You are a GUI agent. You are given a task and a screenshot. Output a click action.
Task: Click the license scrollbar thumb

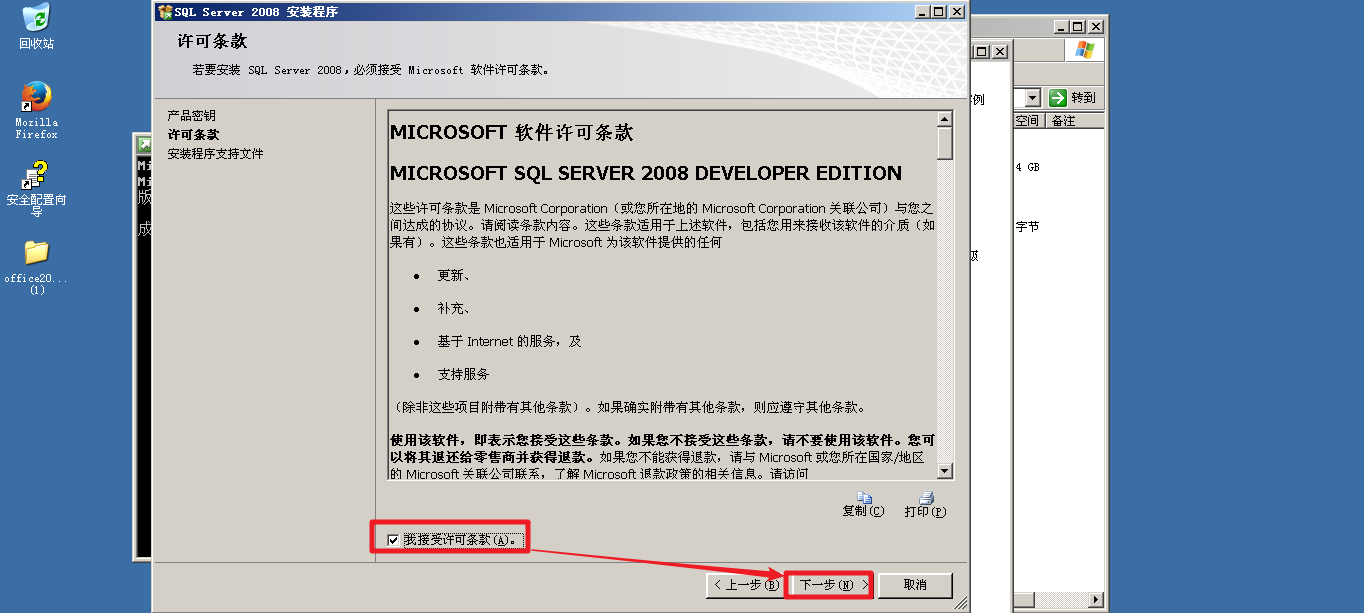point(945,143)
